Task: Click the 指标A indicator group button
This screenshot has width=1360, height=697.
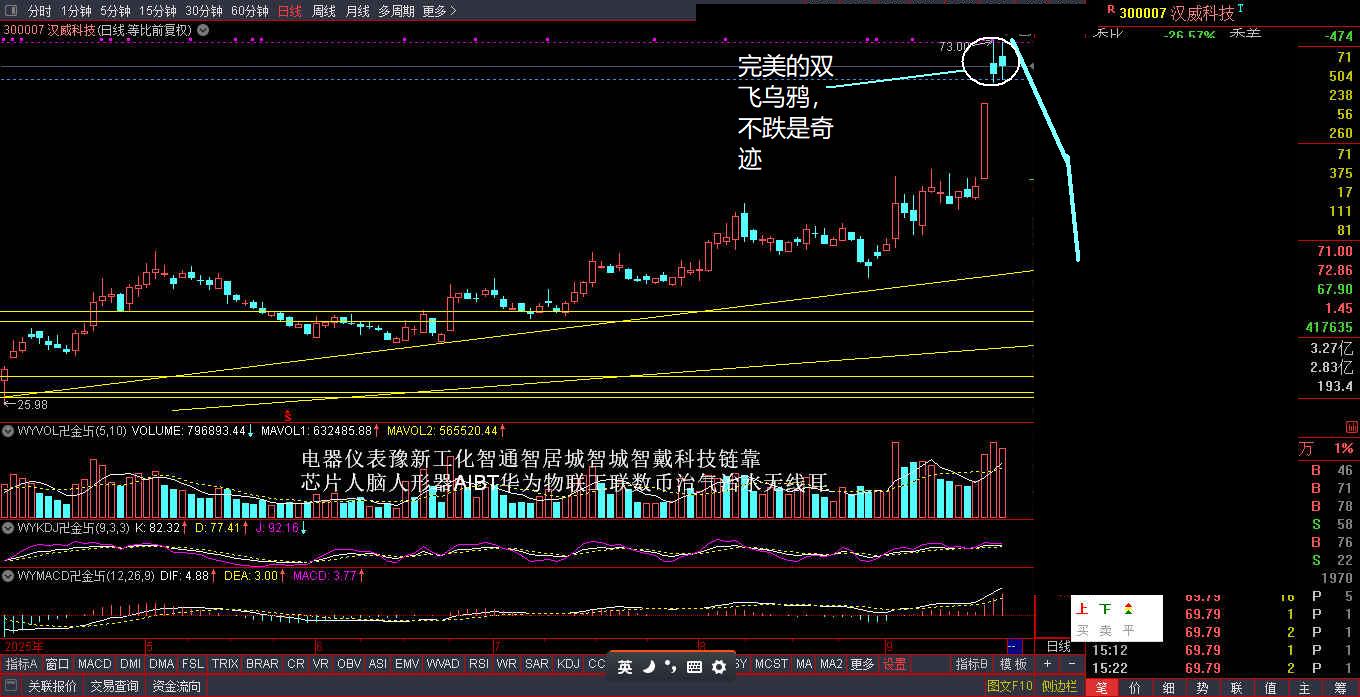Action: pyautogui.click(x=21, y=664)
